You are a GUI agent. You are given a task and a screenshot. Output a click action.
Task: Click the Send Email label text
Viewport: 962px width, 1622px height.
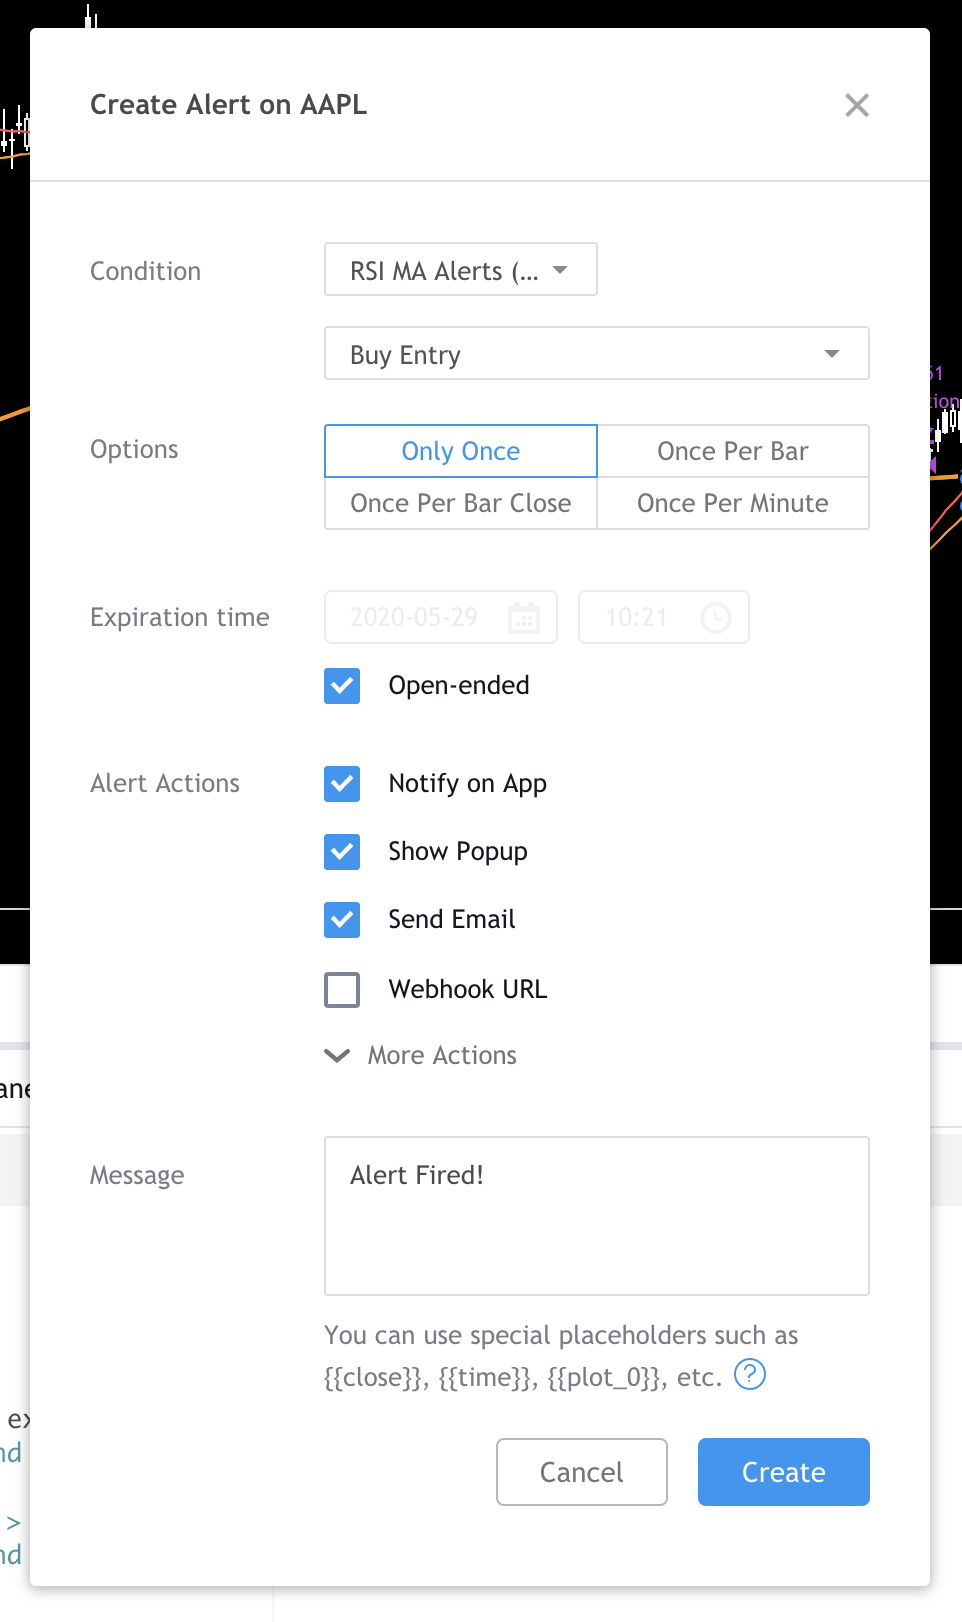452,919
